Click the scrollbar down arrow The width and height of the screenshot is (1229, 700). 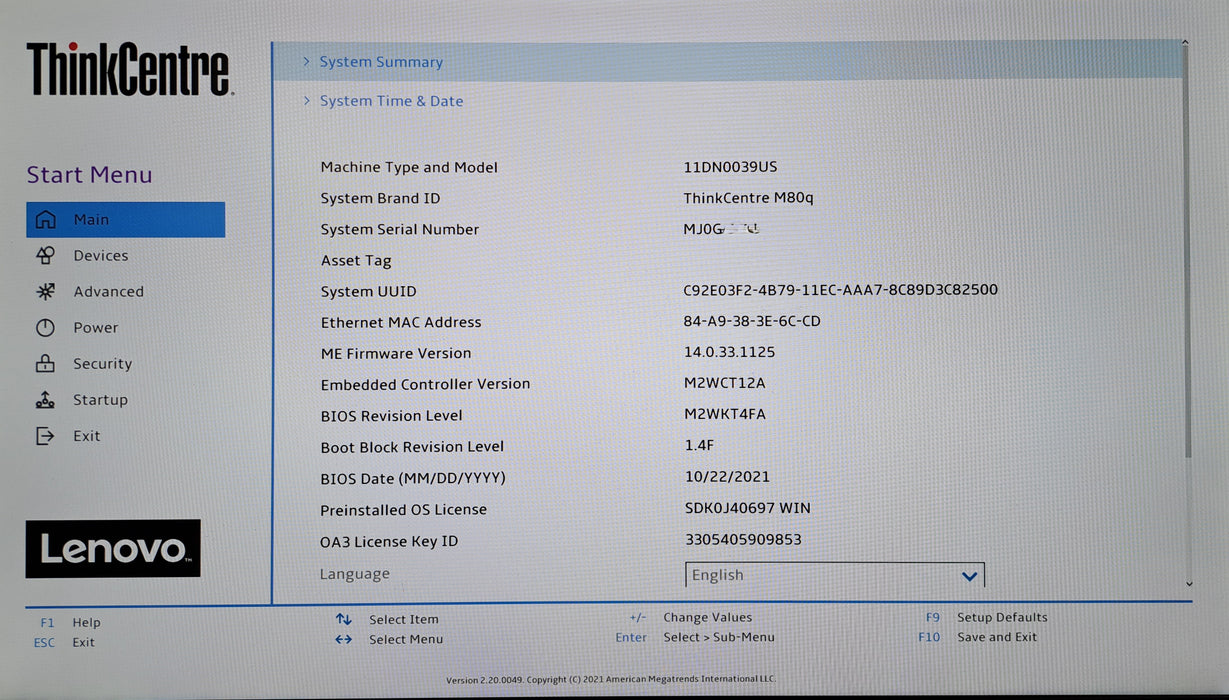pos(1188,583)
